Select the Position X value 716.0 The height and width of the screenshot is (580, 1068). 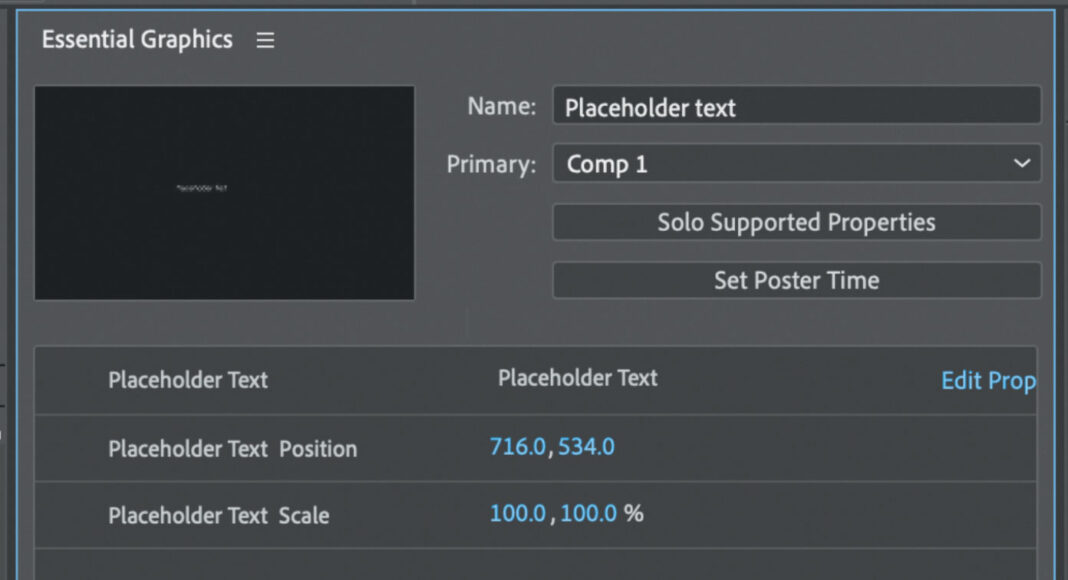(517, 447)
